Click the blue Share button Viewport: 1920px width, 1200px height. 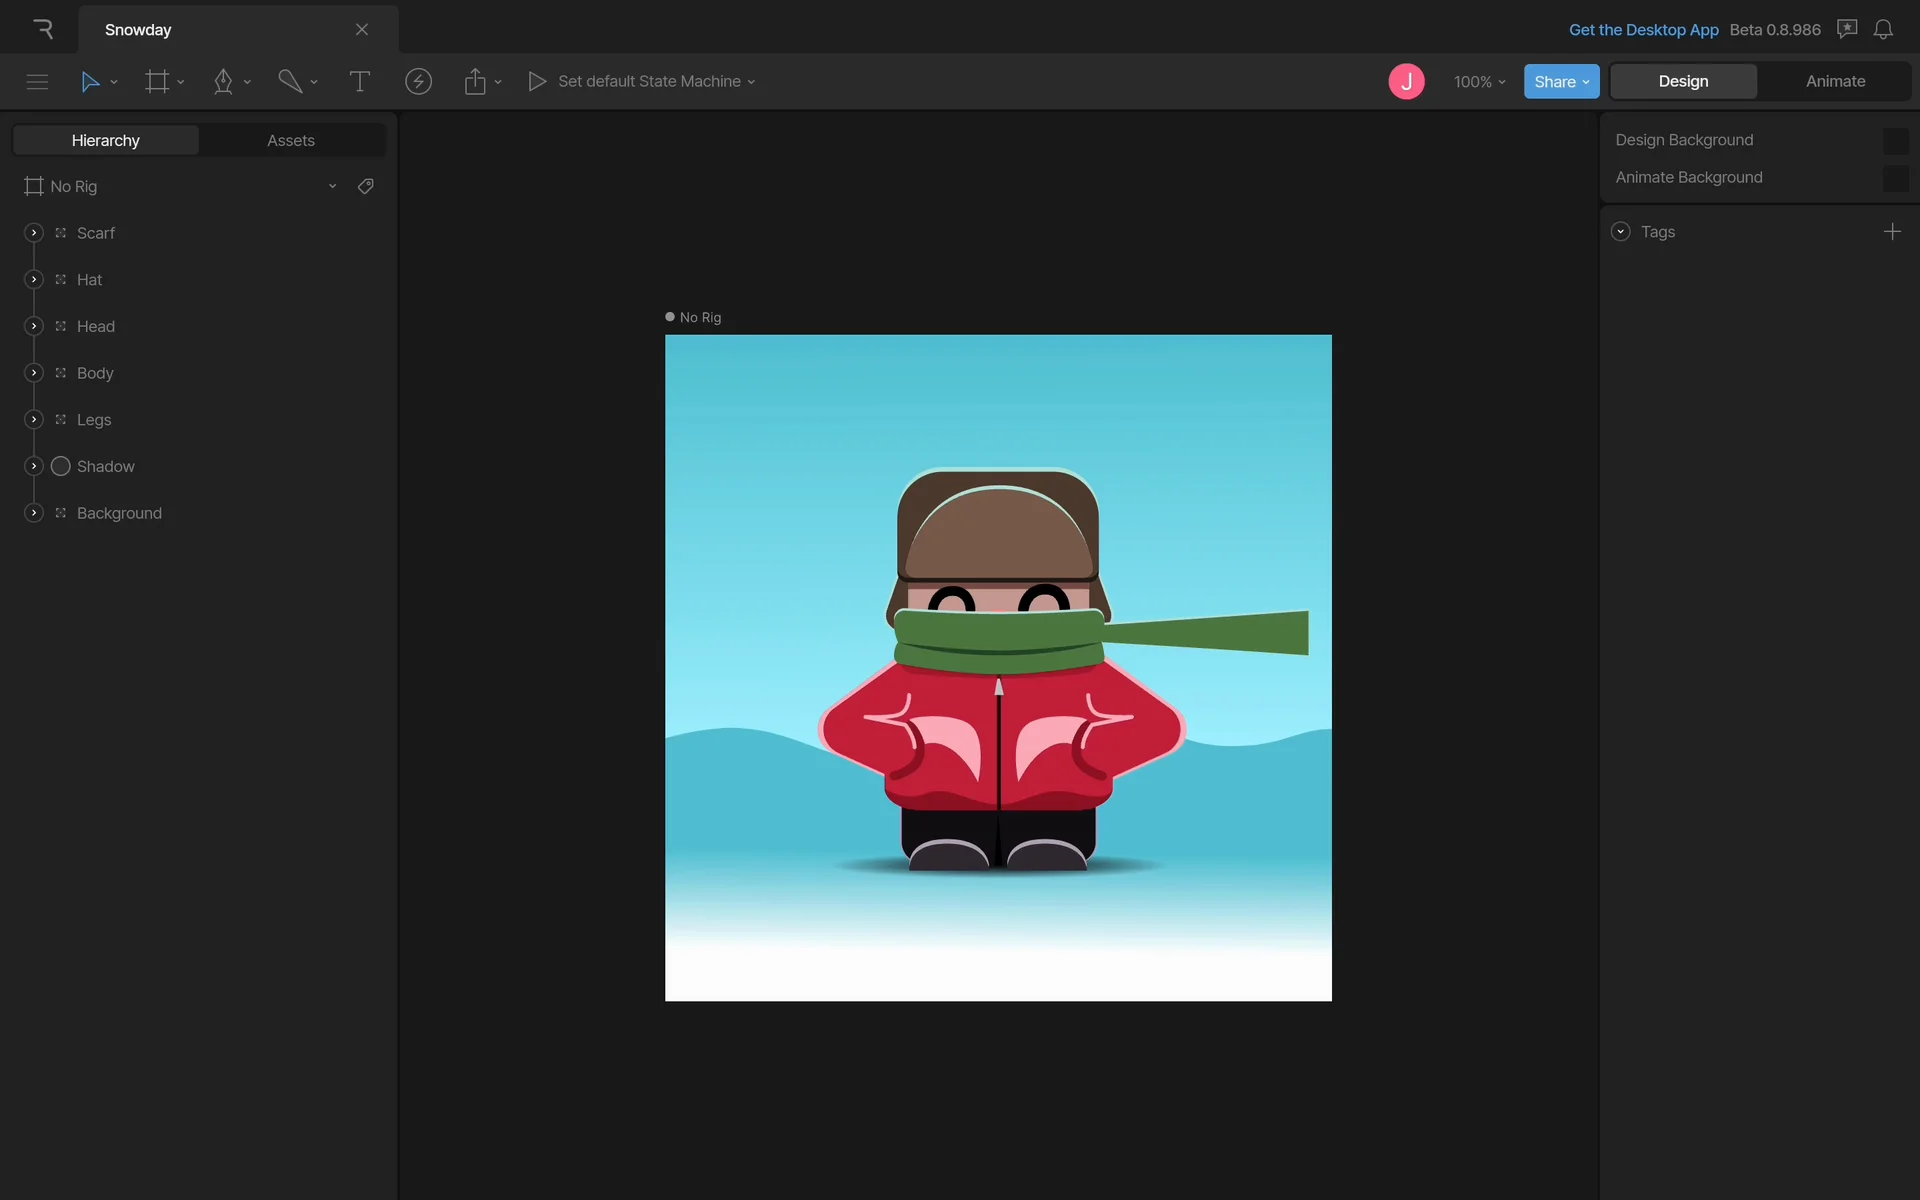1560,82
